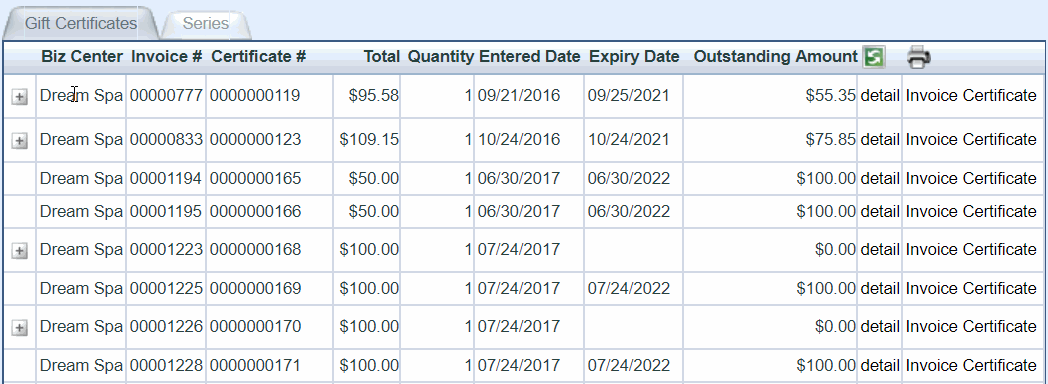The height and width of the screenshot is (384, 1048).
Task: Select the Gift Certificates tab
Action: [81, 23]
